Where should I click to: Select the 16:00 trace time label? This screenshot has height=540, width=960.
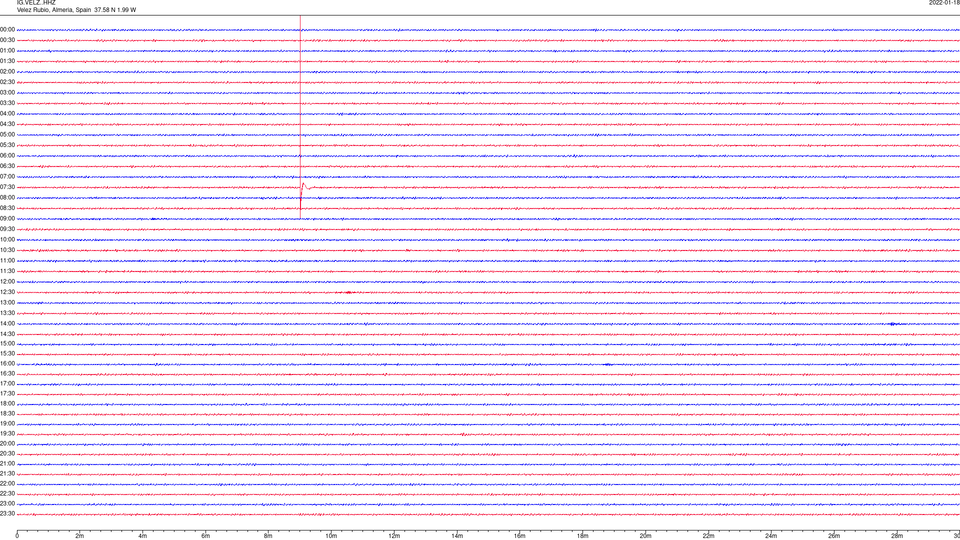coord(7,364)
